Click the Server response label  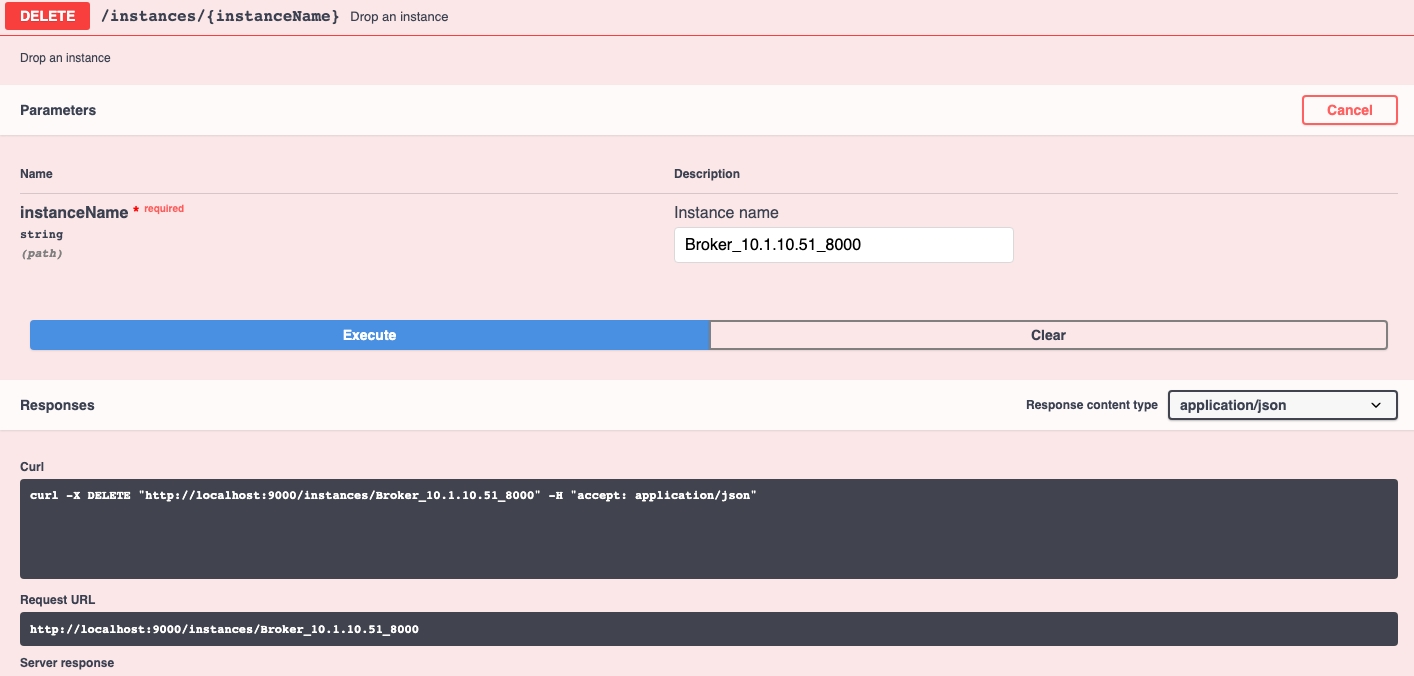pyautogui.click(x=67, y=663)
